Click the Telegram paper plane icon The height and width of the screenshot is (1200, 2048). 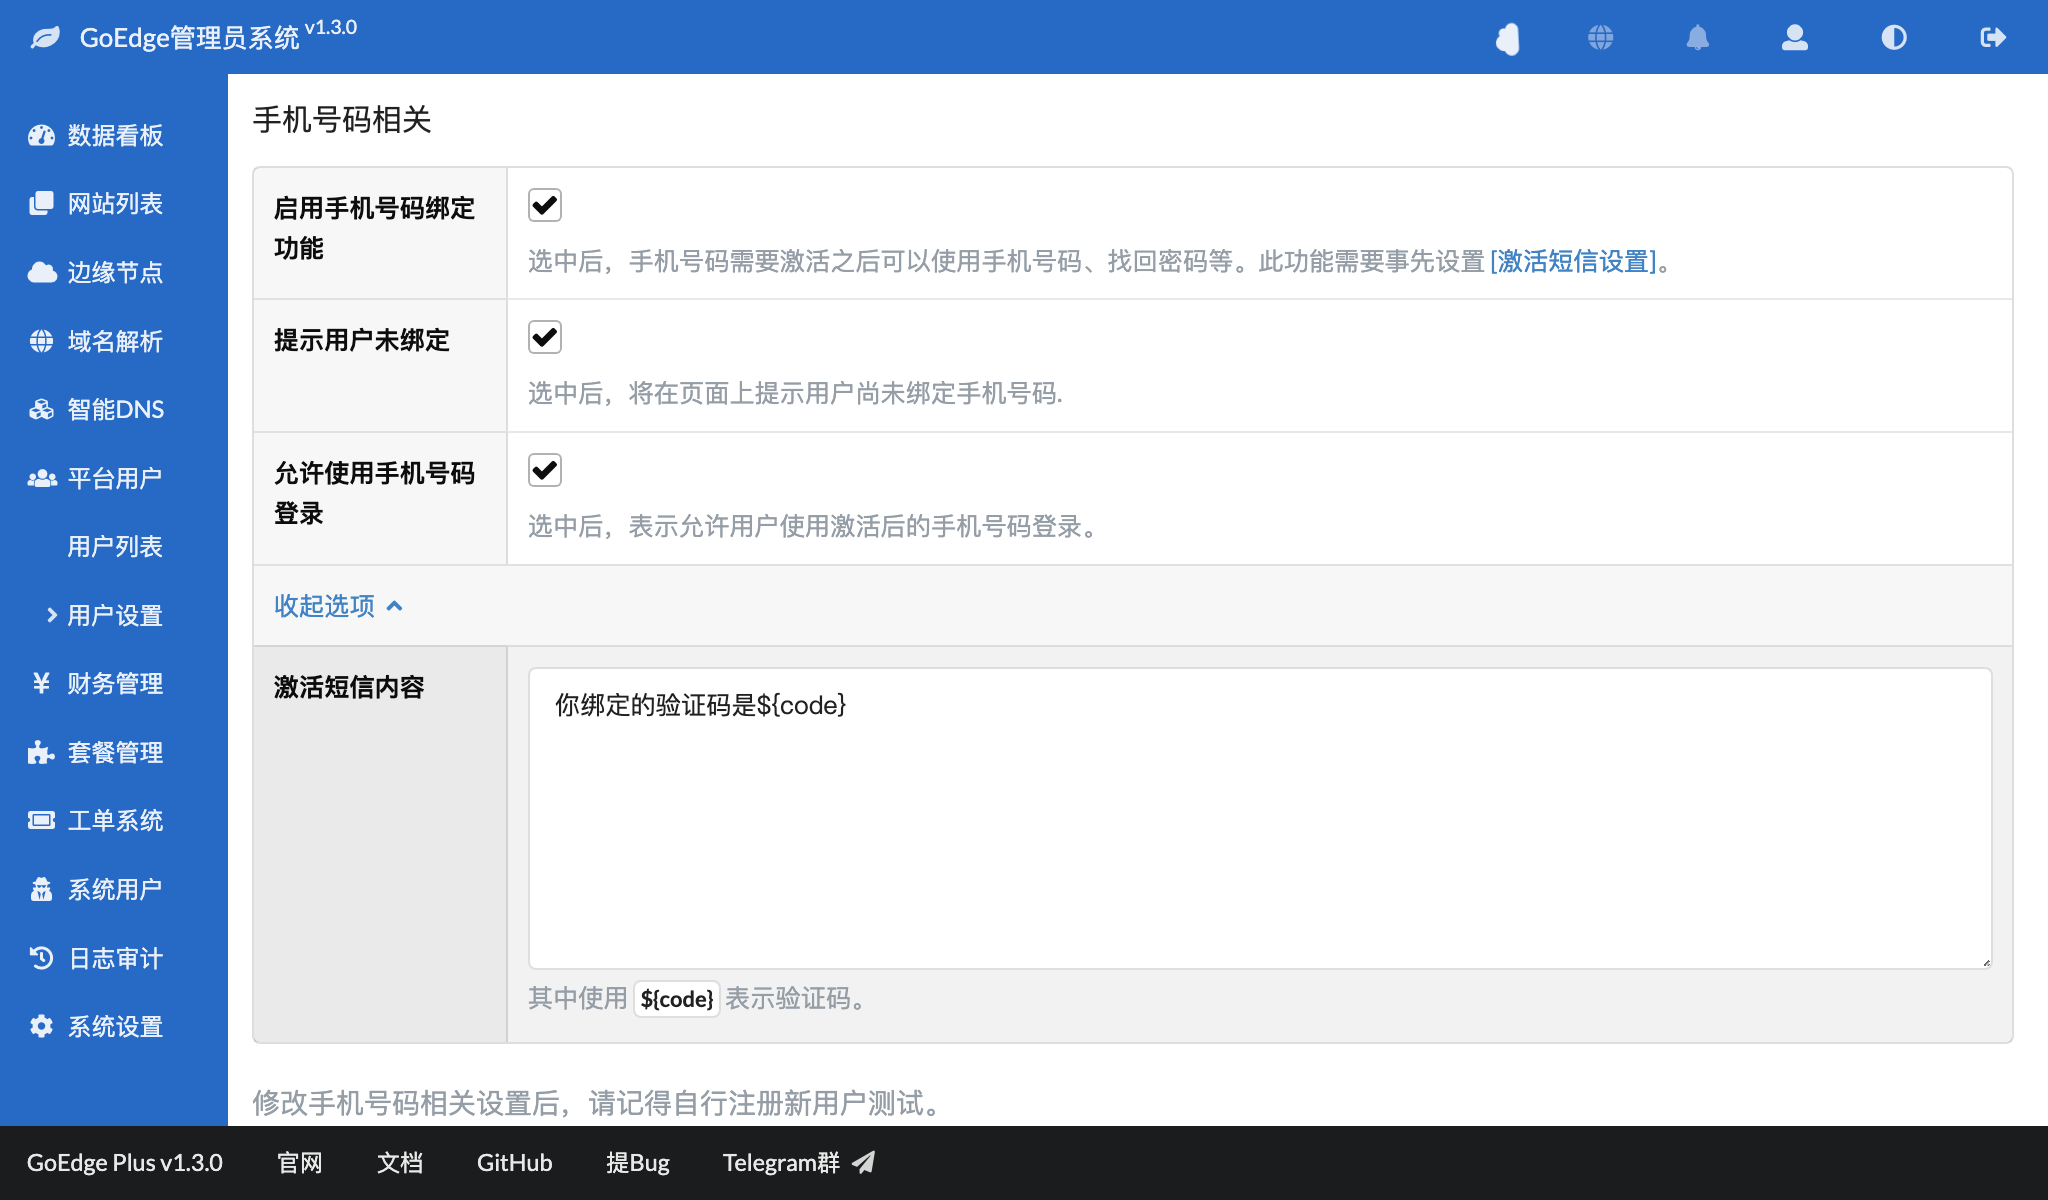(864, 1162)
